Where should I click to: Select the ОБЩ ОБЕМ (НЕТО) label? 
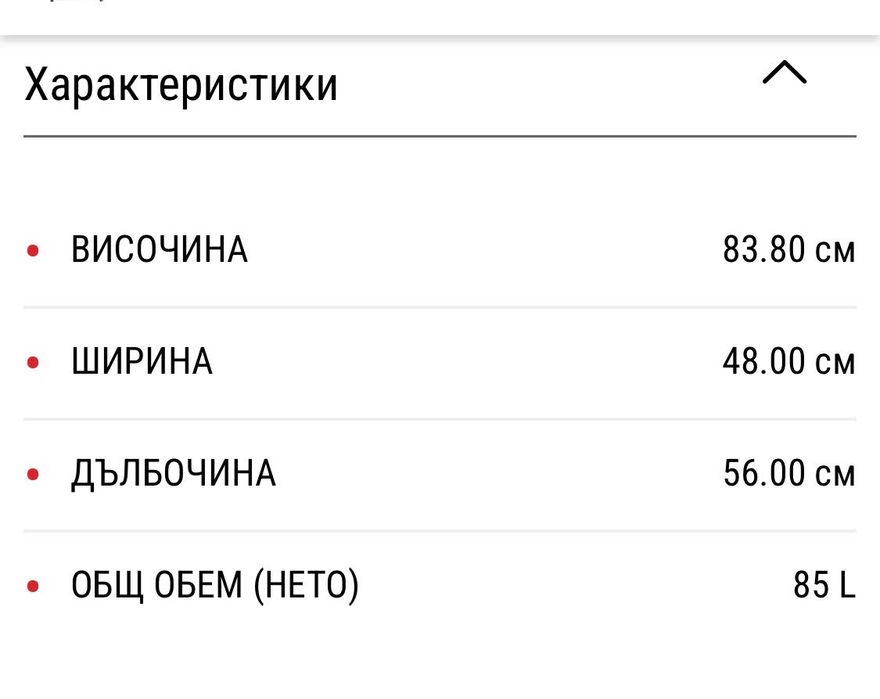pos(214,585)
